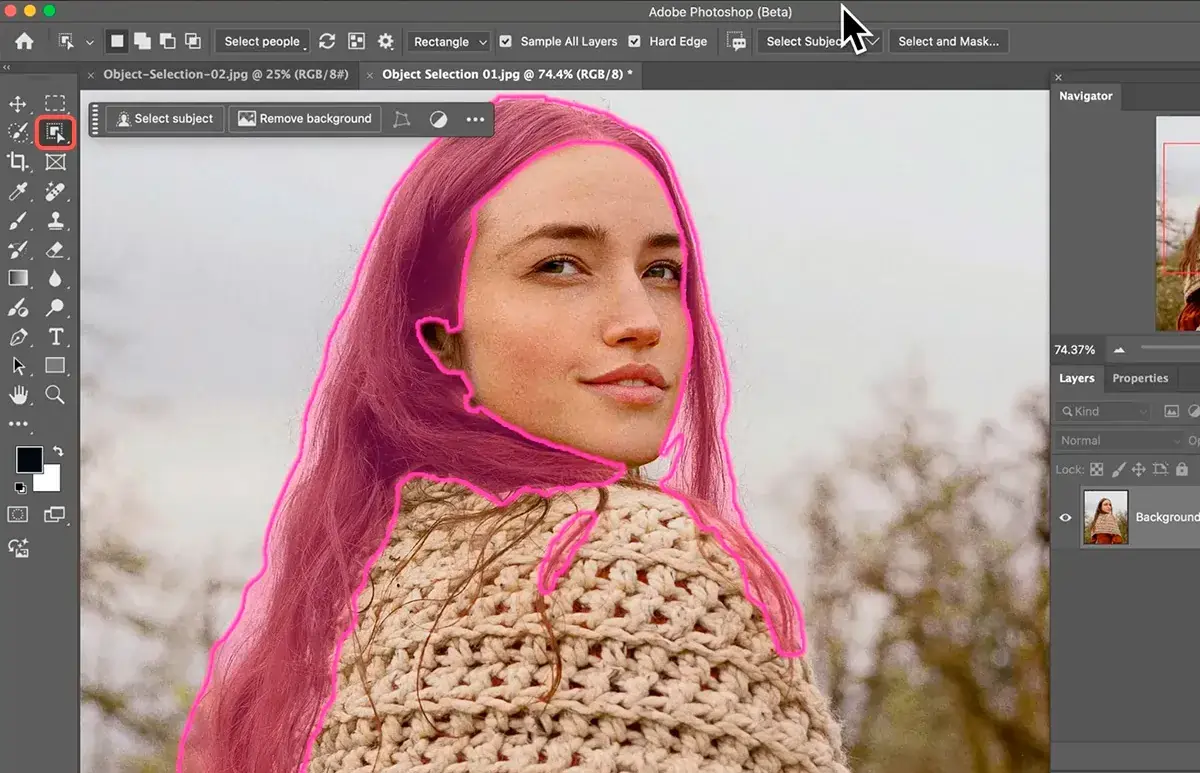
Task: Select the Hand tool
Action: coord(18,395)
